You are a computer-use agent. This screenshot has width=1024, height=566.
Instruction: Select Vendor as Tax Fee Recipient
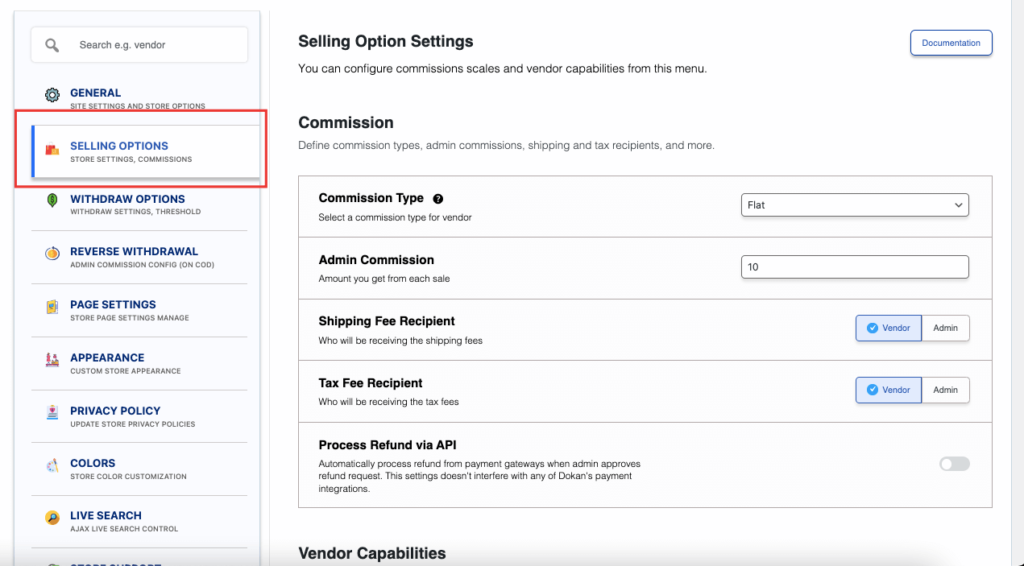coord(888,390)
